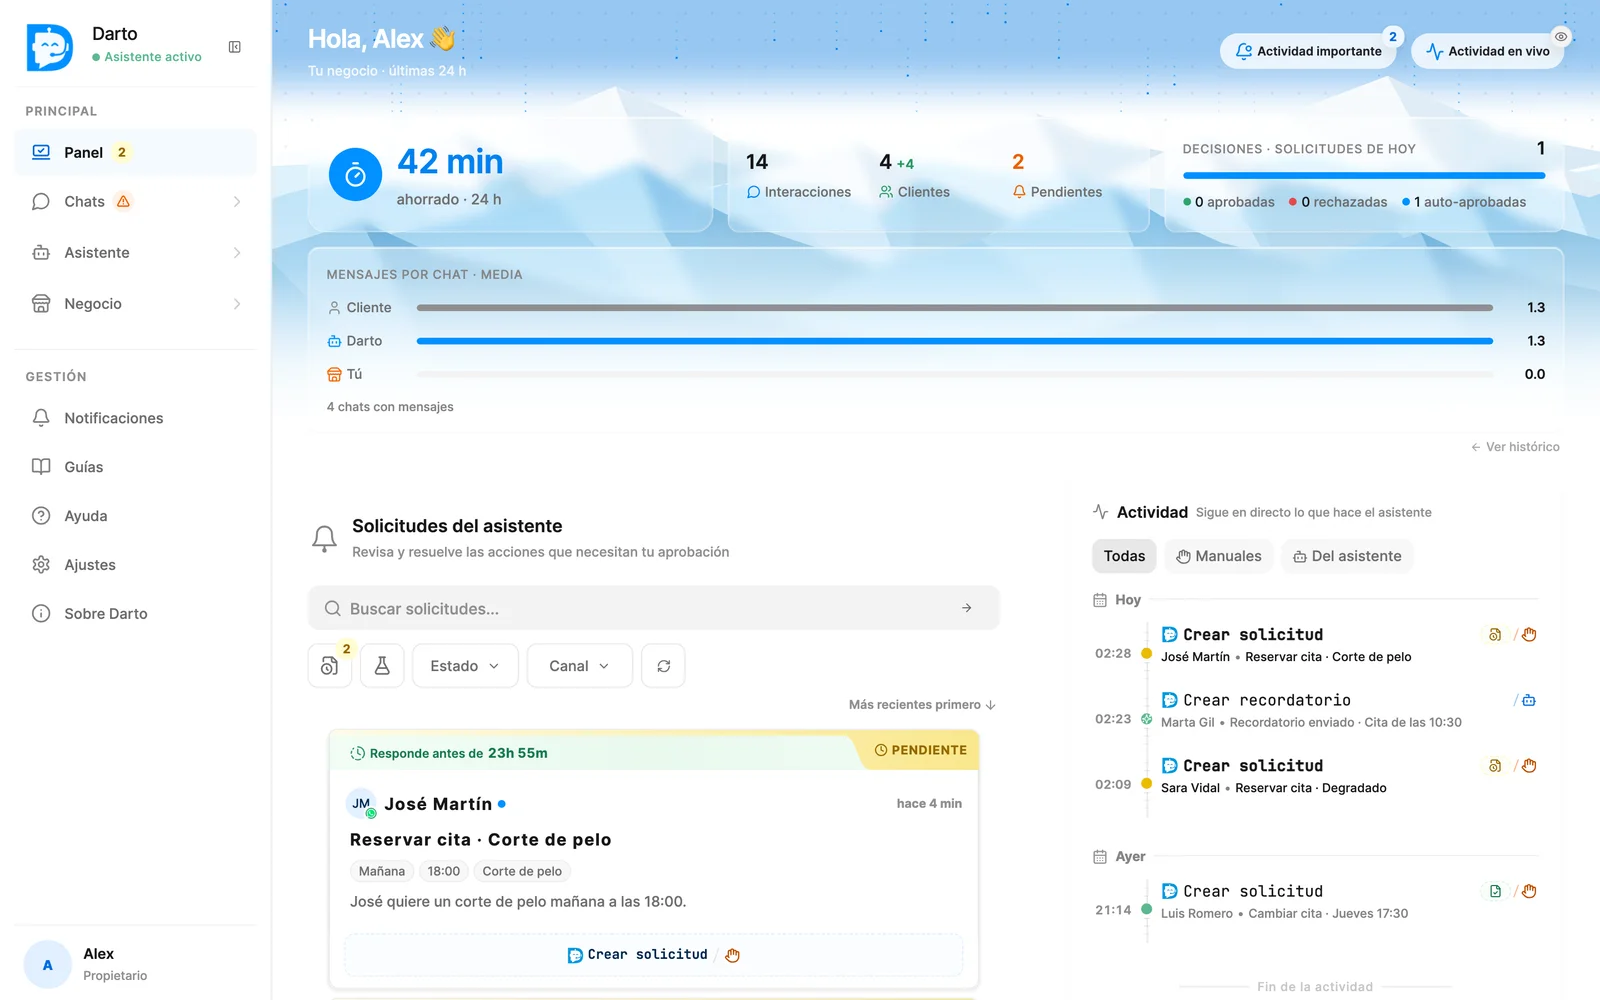This screenshot has width=1600, height=1000.
Task: Filter activity by Manuales
Action: pyautogui.click(x=1219, y=556)
